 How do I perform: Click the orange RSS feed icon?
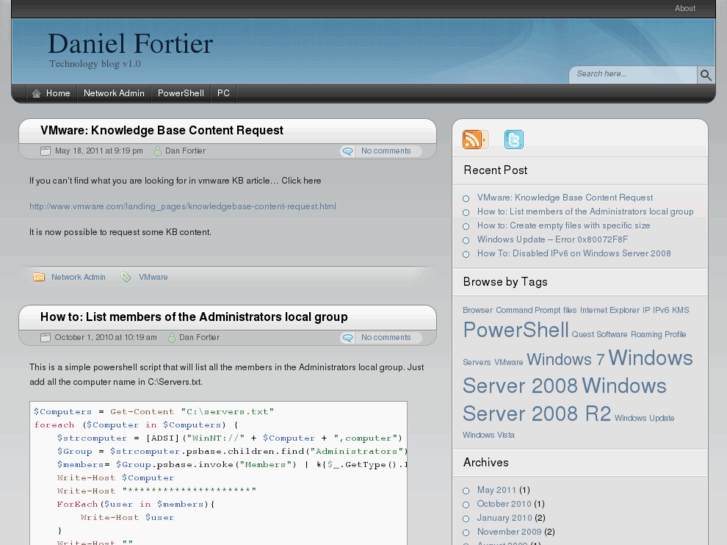click(x=474, y=140)
